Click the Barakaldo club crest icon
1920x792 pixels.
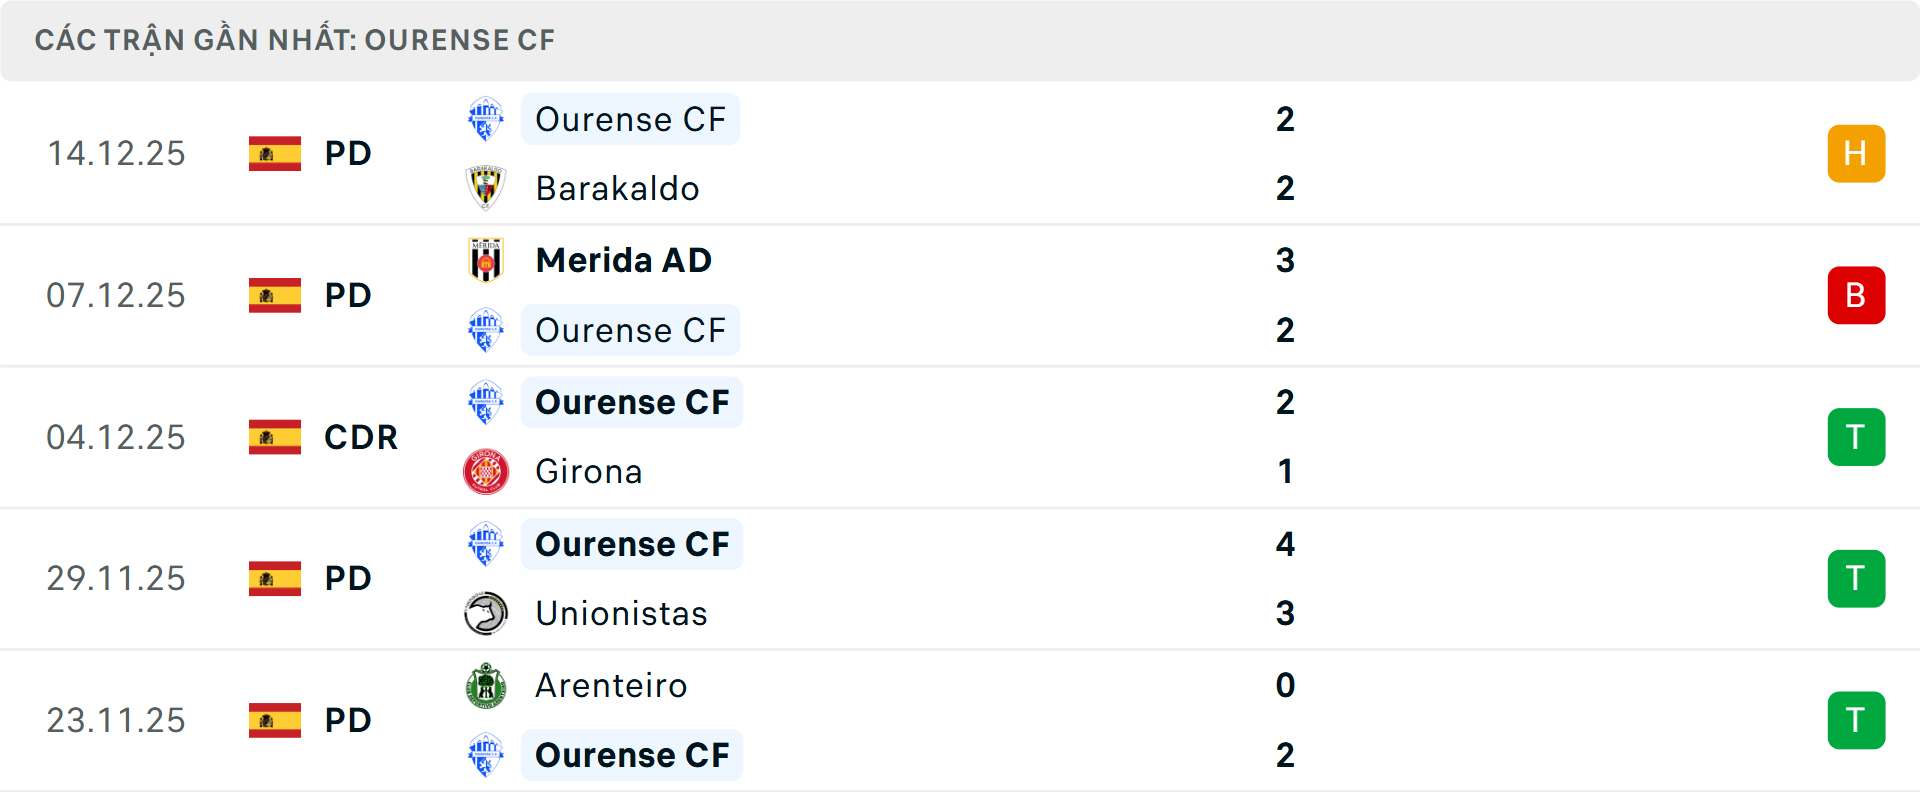(486, 188)
